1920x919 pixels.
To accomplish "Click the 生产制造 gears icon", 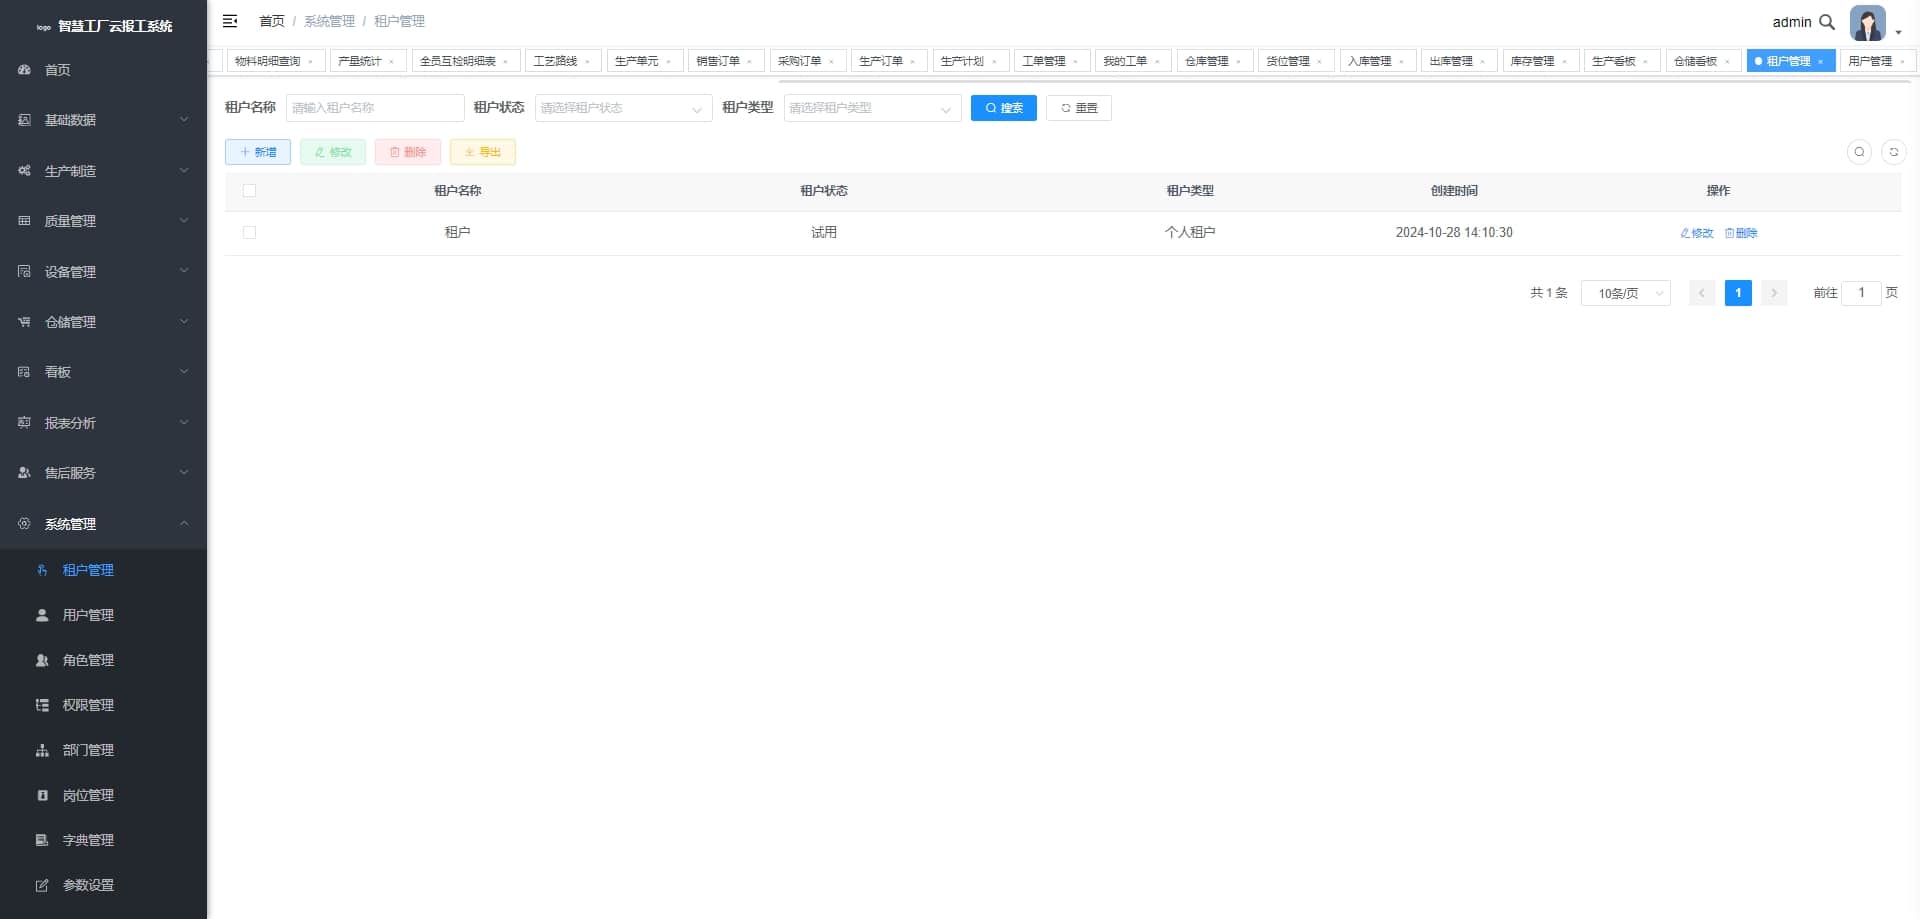I will click(x=24, y=171).
